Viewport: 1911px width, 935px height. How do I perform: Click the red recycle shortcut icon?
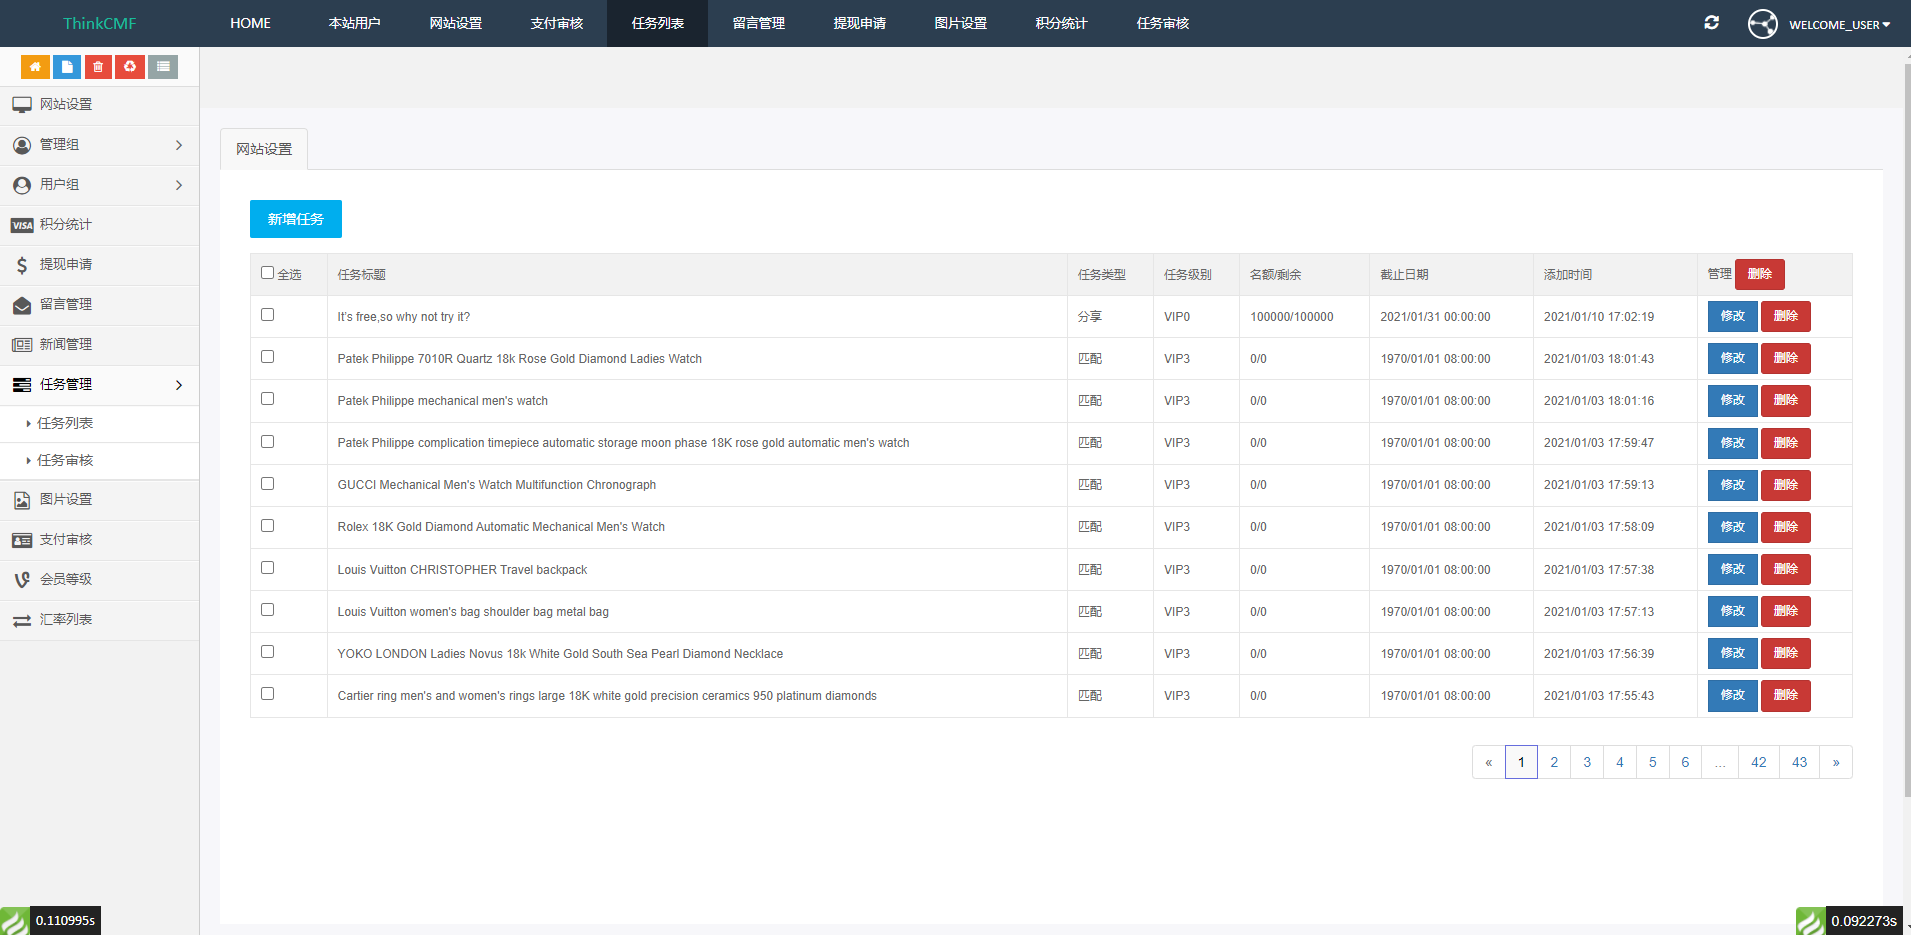click(x=130, y=67)
